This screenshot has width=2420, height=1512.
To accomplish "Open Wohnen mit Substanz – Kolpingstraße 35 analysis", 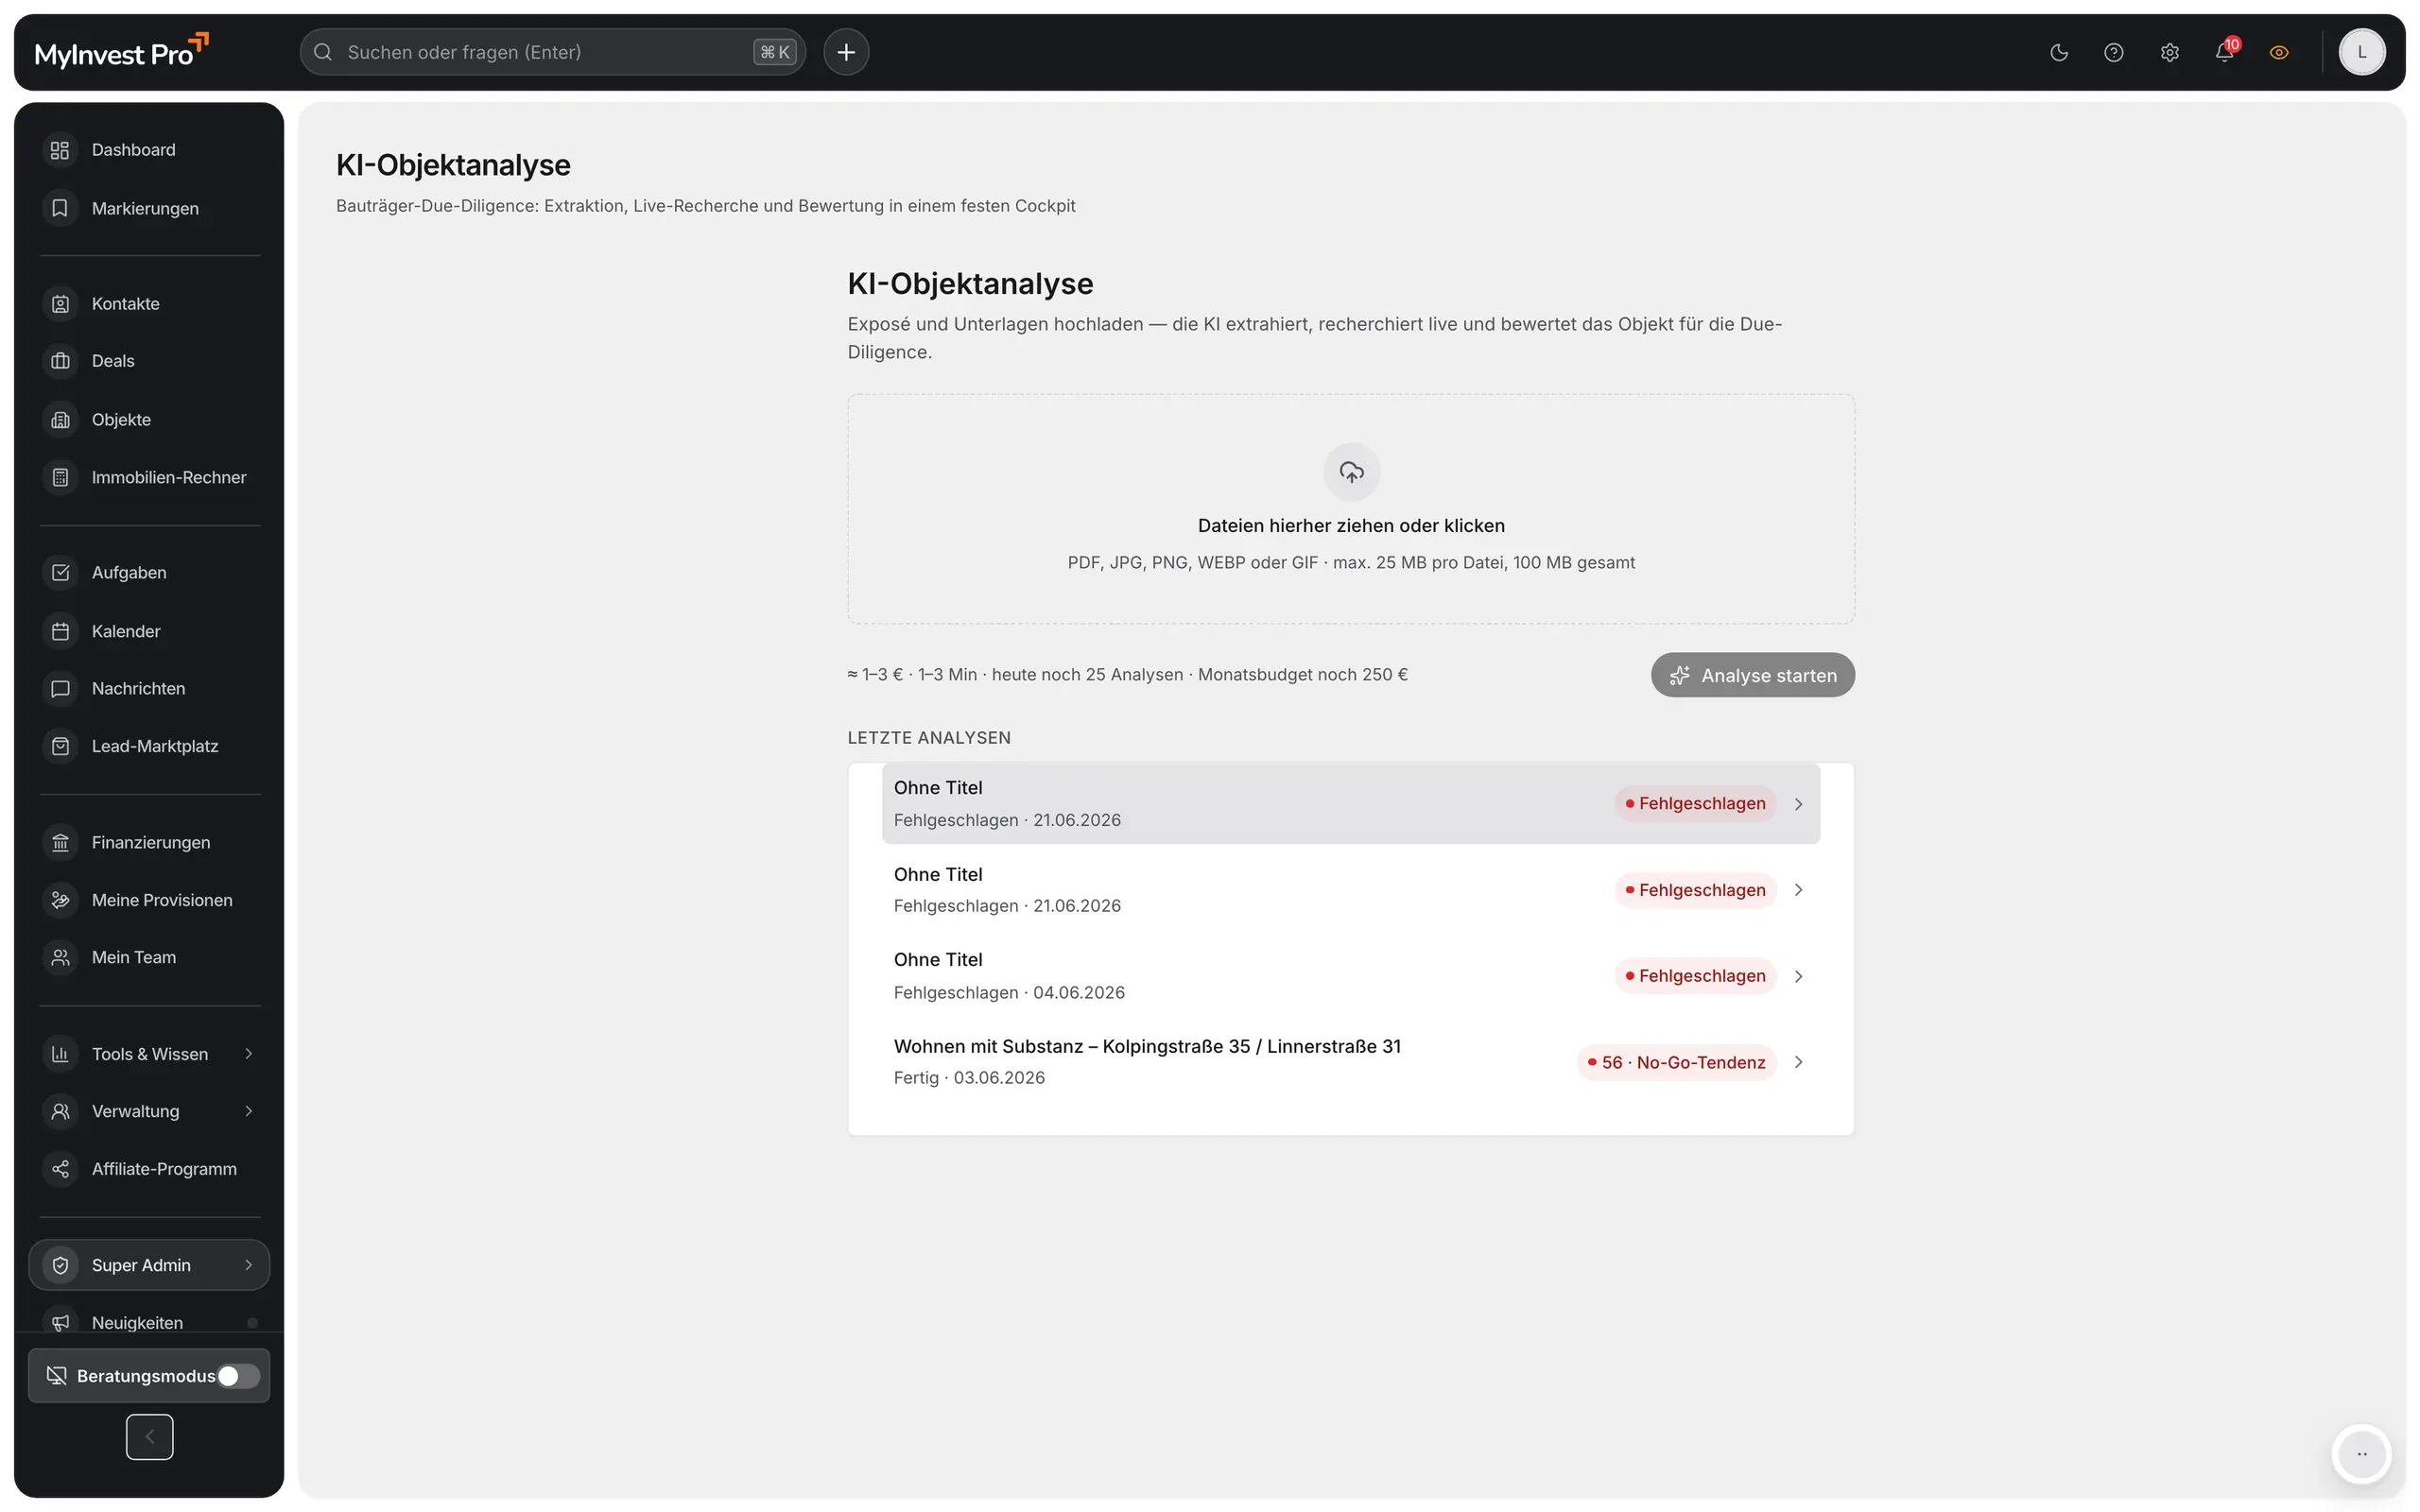I will coord(1351,1062).
